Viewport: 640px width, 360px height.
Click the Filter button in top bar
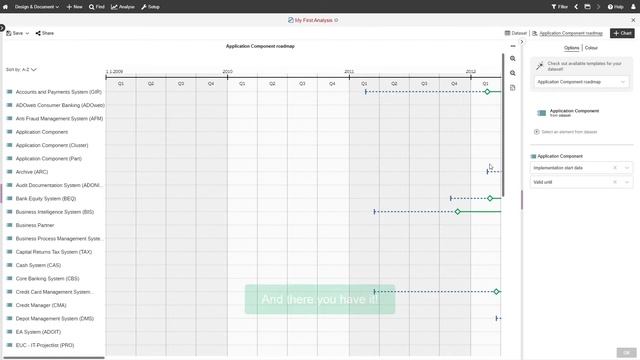(x=560, y=7)
